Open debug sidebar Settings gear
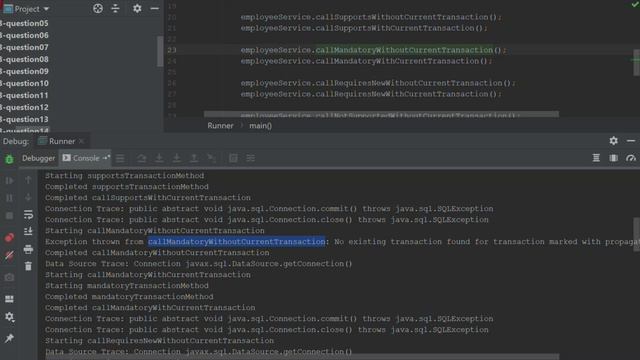The image size is (640, 360). coord(9,317)
